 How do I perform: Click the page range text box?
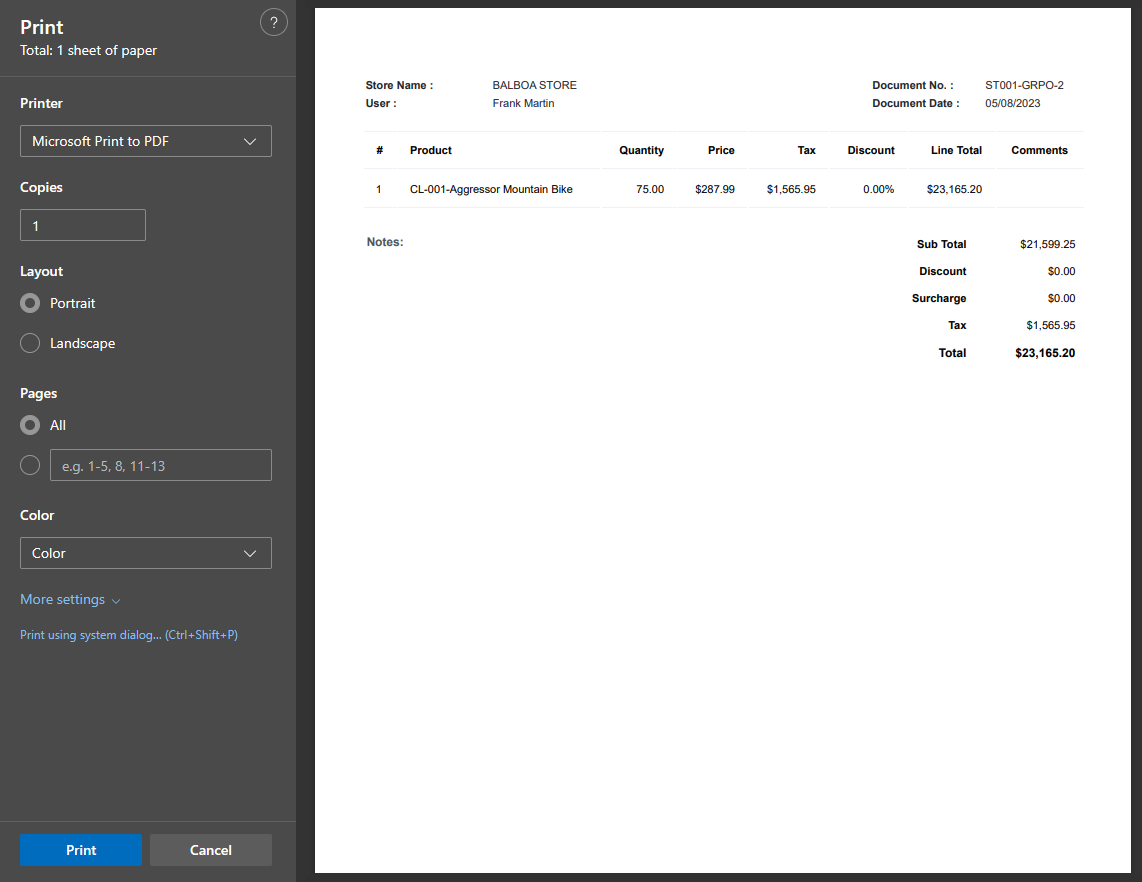(x=161, y=465)
